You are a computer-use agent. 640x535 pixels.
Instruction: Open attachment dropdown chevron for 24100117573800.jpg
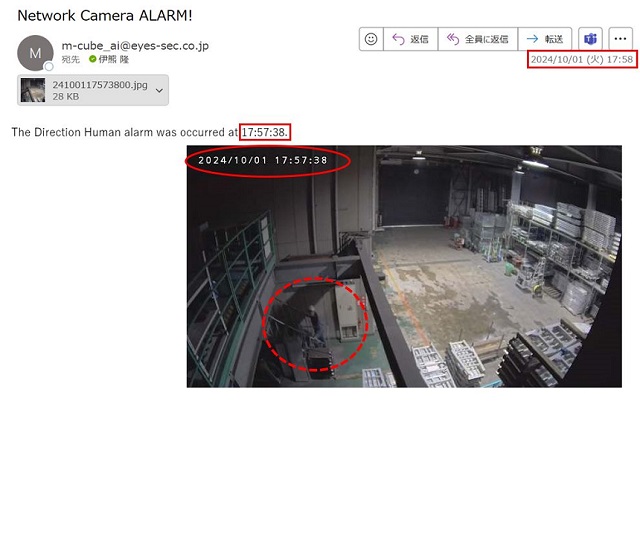(160, 90)
